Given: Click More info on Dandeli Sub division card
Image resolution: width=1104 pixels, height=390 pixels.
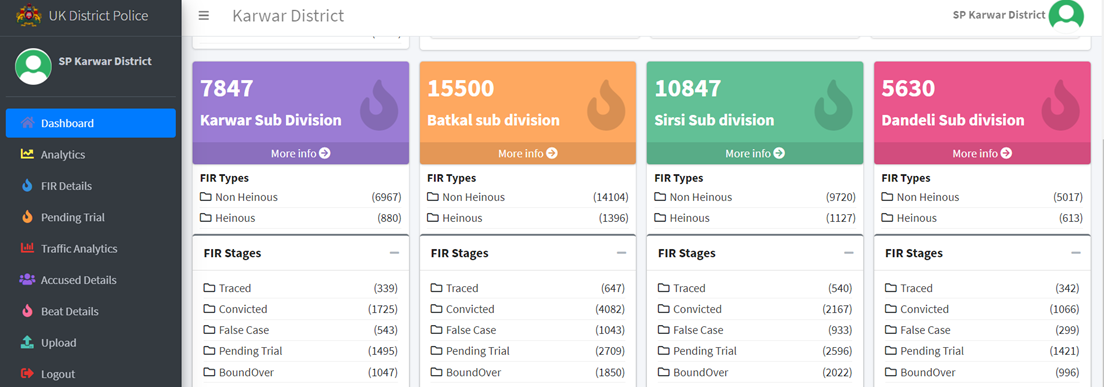Looking at the screenshot, I should (982, 153).
